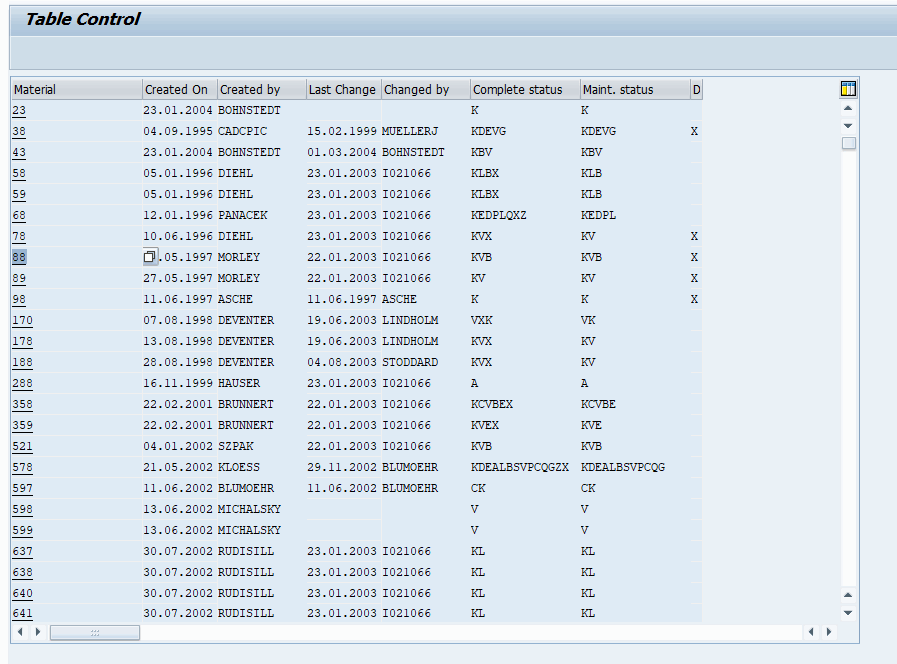
Task: Open material number 38
Action: [19, 131]
